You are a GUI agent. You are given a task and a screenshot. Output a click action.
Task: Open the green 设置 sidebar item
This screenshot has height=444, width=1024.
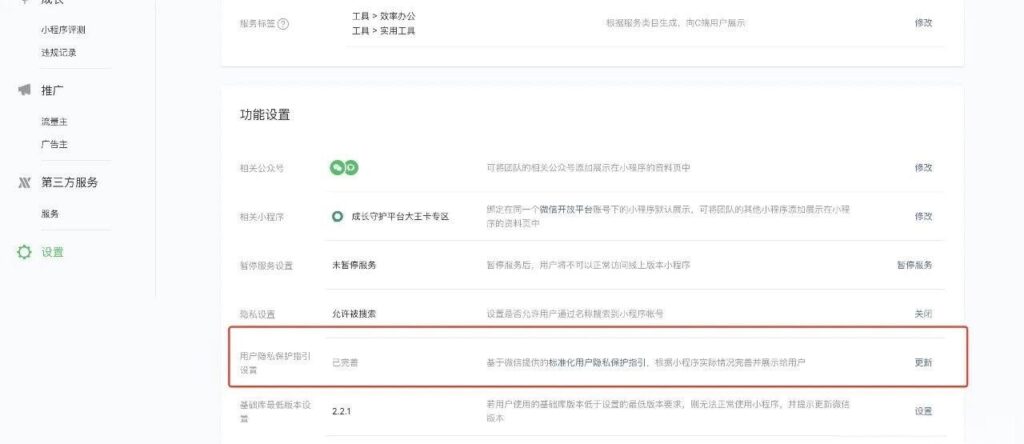click(52, 253)
